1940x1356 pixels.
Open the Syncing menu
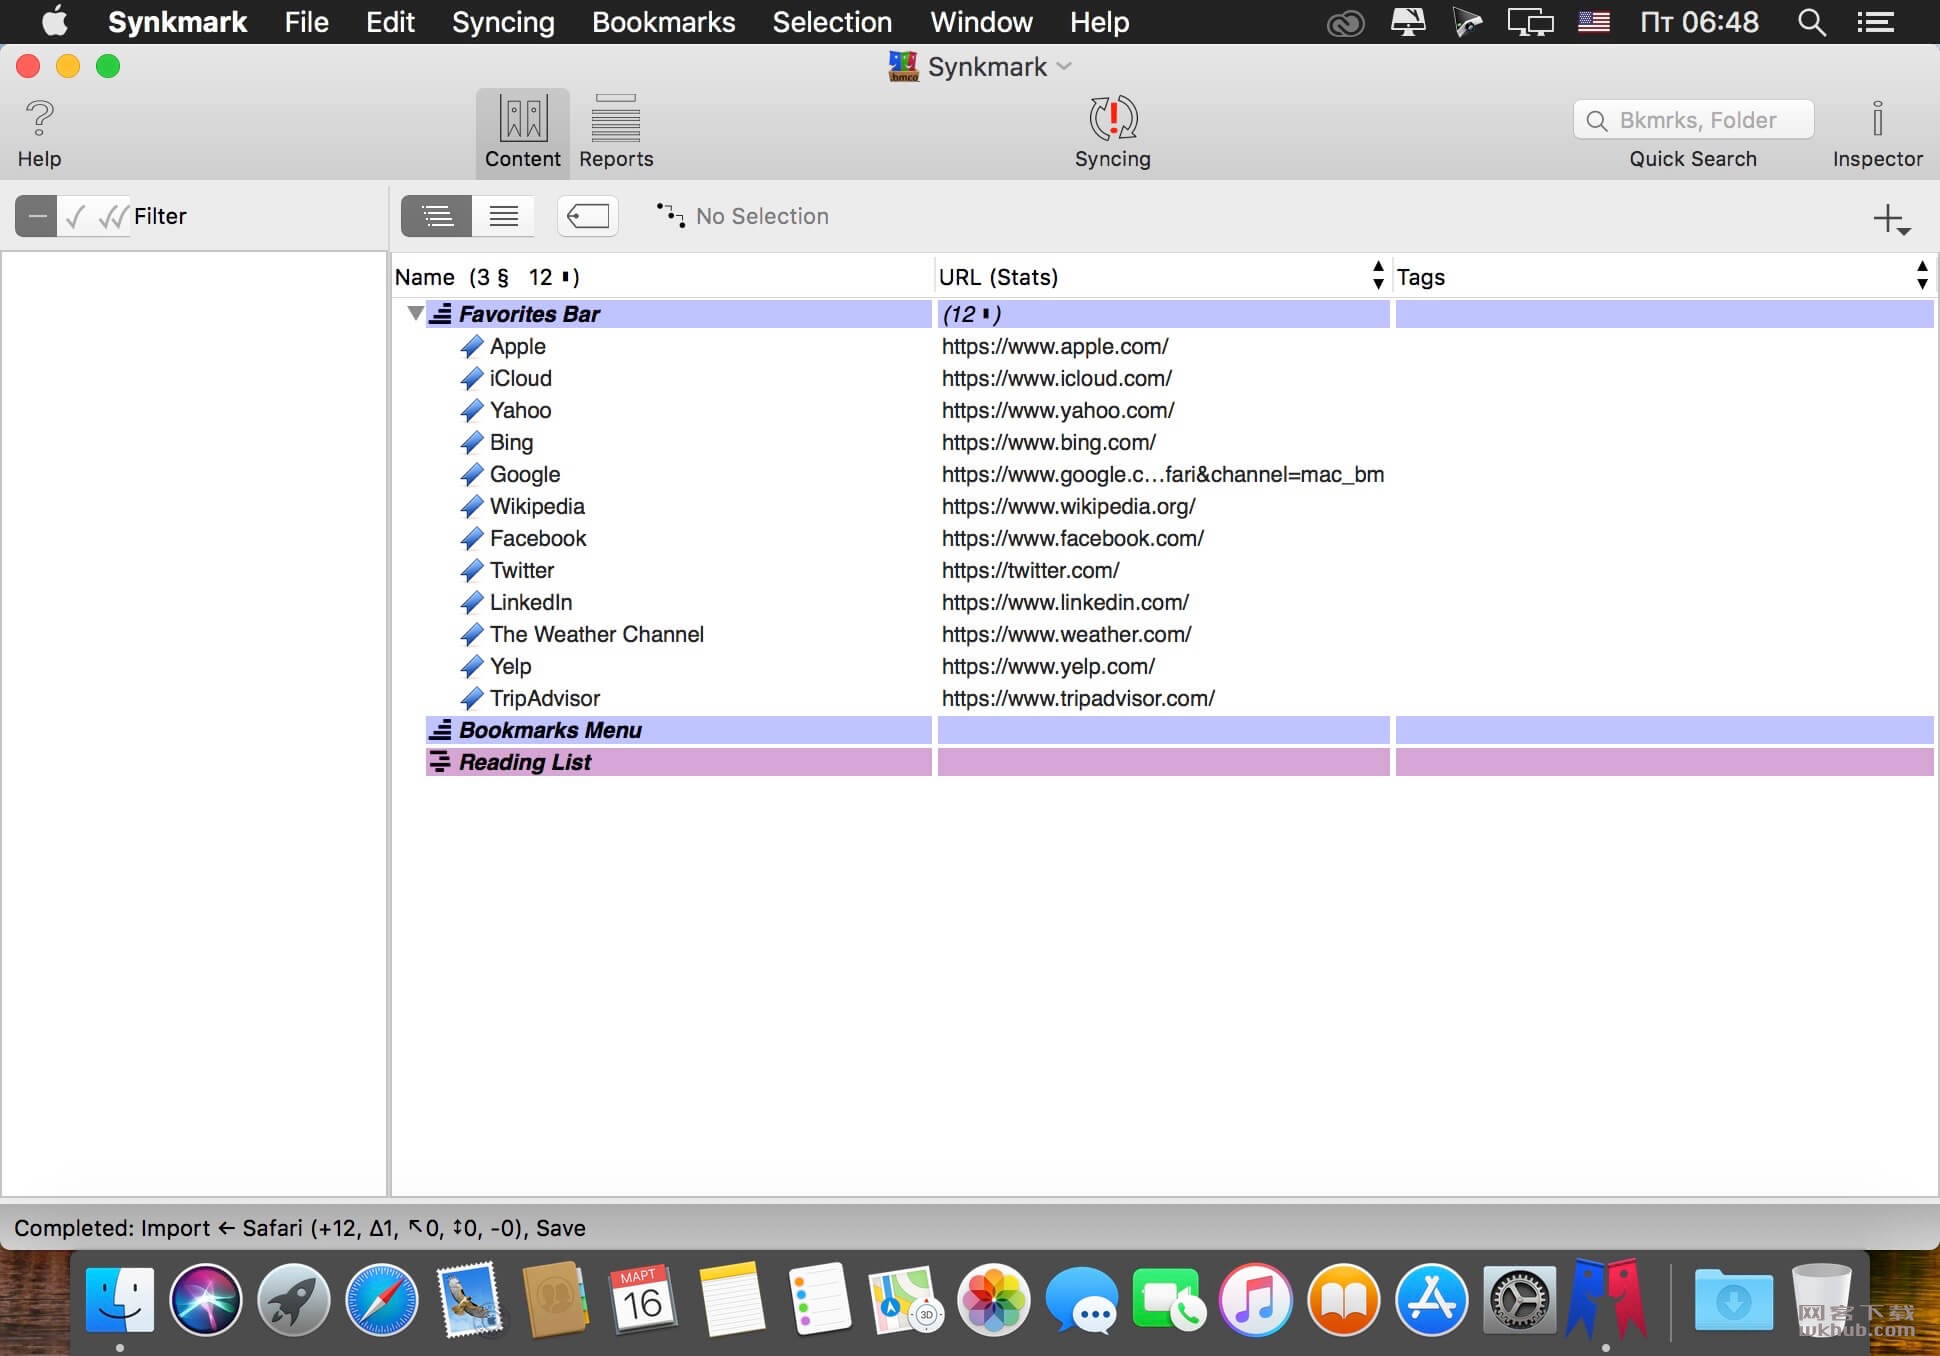tap(503, 22)
